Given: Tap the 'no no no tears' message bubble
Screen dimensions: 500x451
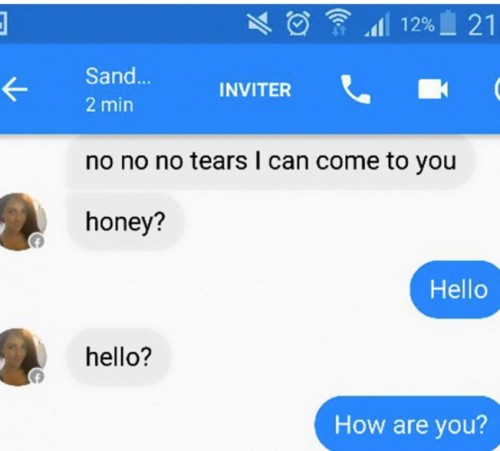Looking at the screenshot, I should [x=270, y=162].
